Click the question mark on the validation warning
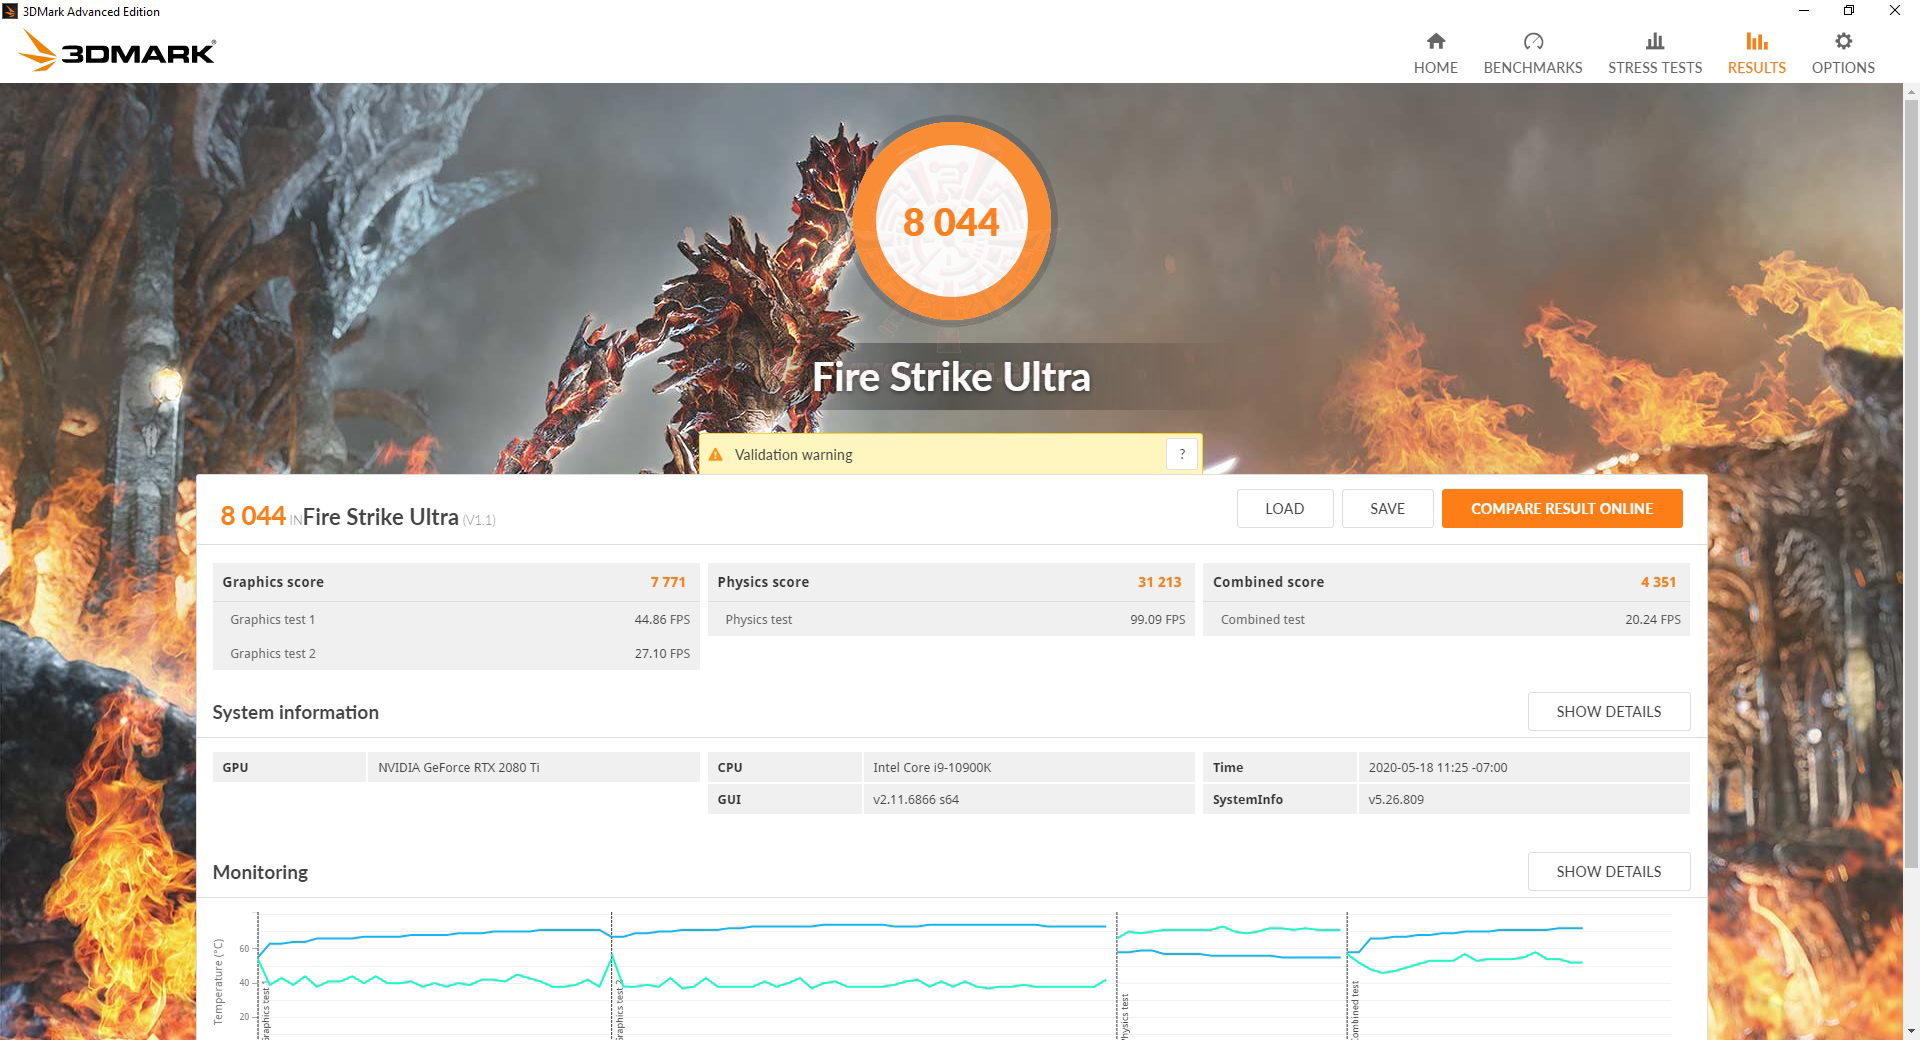Viewport: 1920px width, 1040px height. point(1182,454)
